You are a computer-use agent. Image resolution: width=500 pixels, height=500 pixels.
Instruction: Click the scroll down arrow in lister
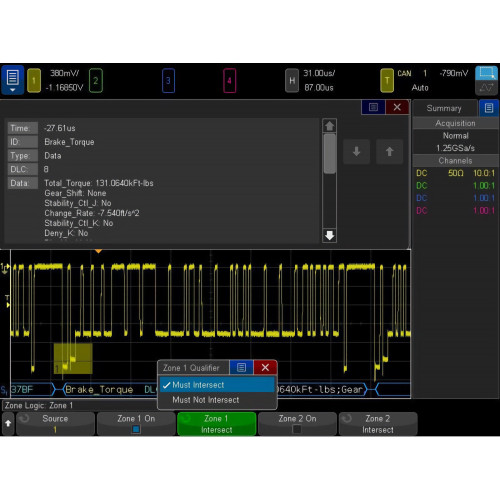point(330,235)
